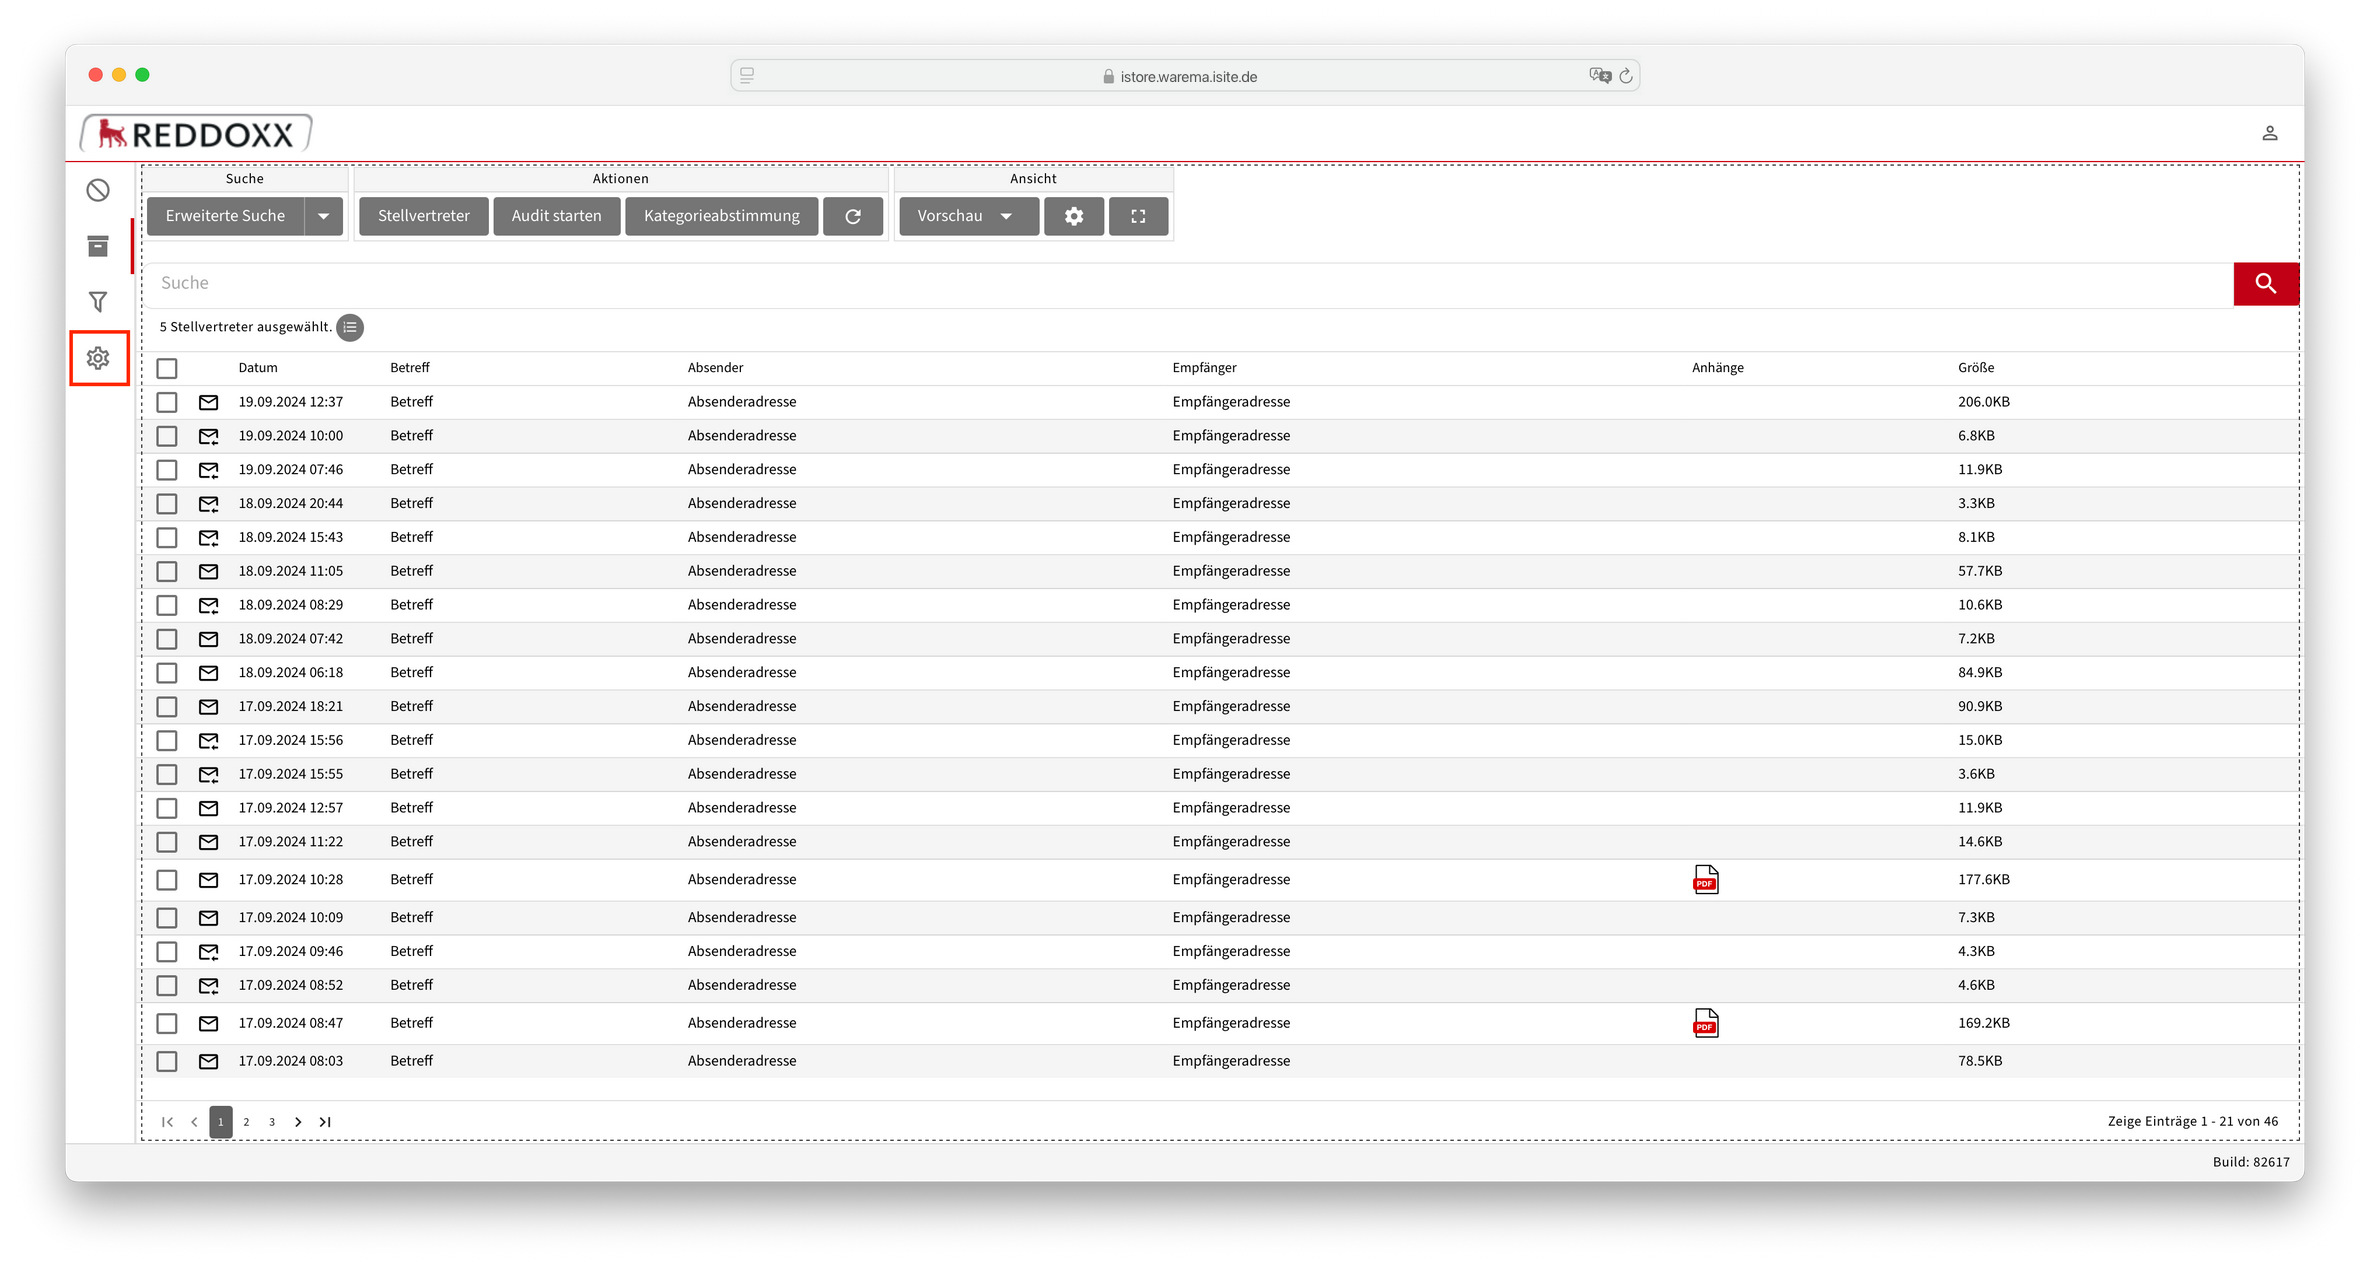Tick the select-all checkbox in header
The height and width of the screenshot is (1269, 2370).
click(167, 368)
